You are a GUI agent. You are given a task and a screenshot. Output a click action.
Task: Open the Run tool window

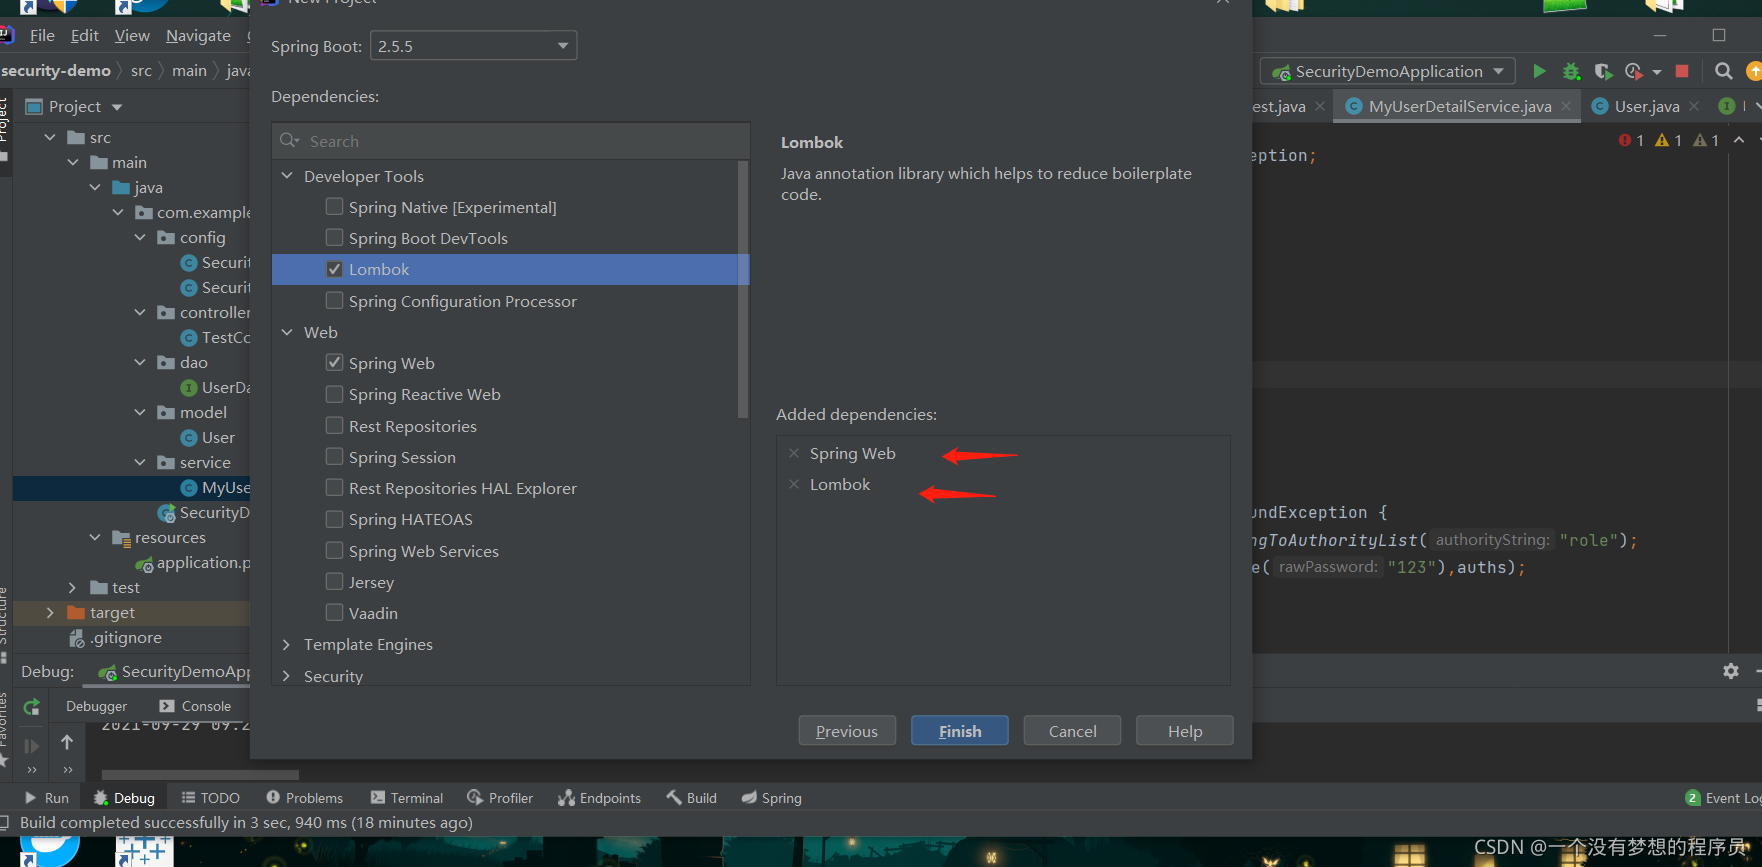(47, 798)
